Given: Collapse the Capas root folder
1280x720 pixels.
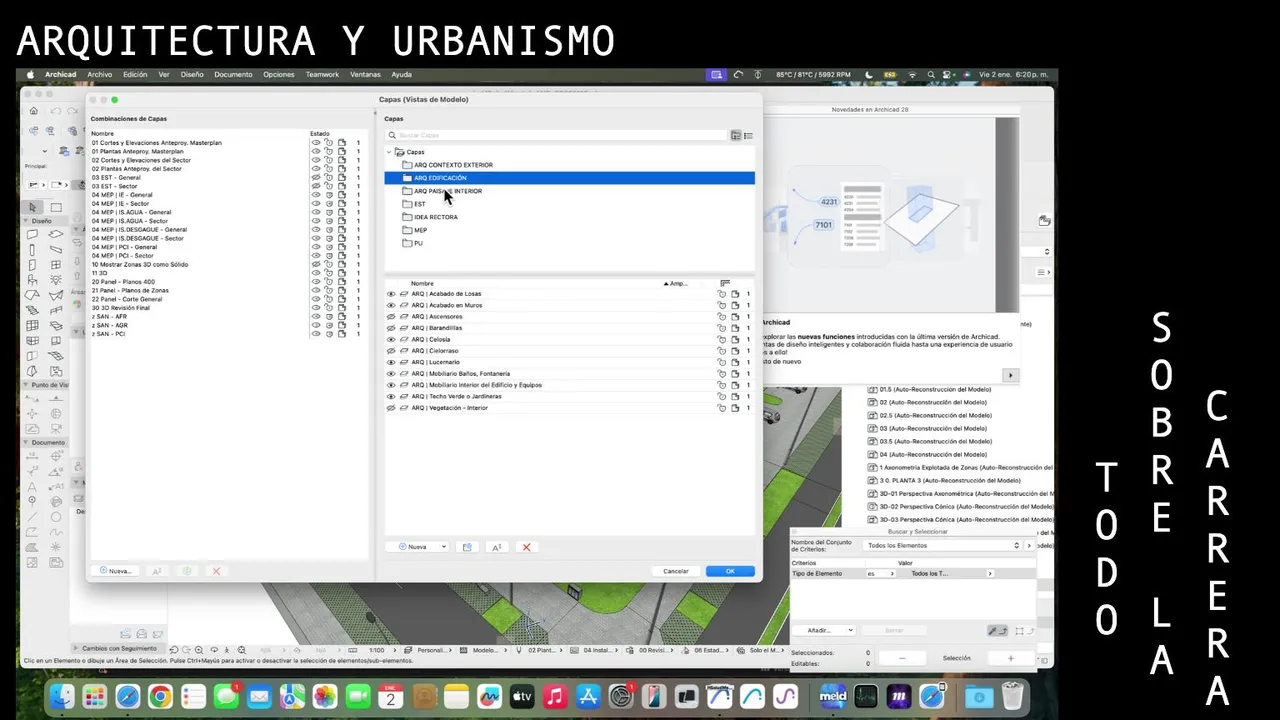Looking at the screenshot, I should tap(389, 152).
